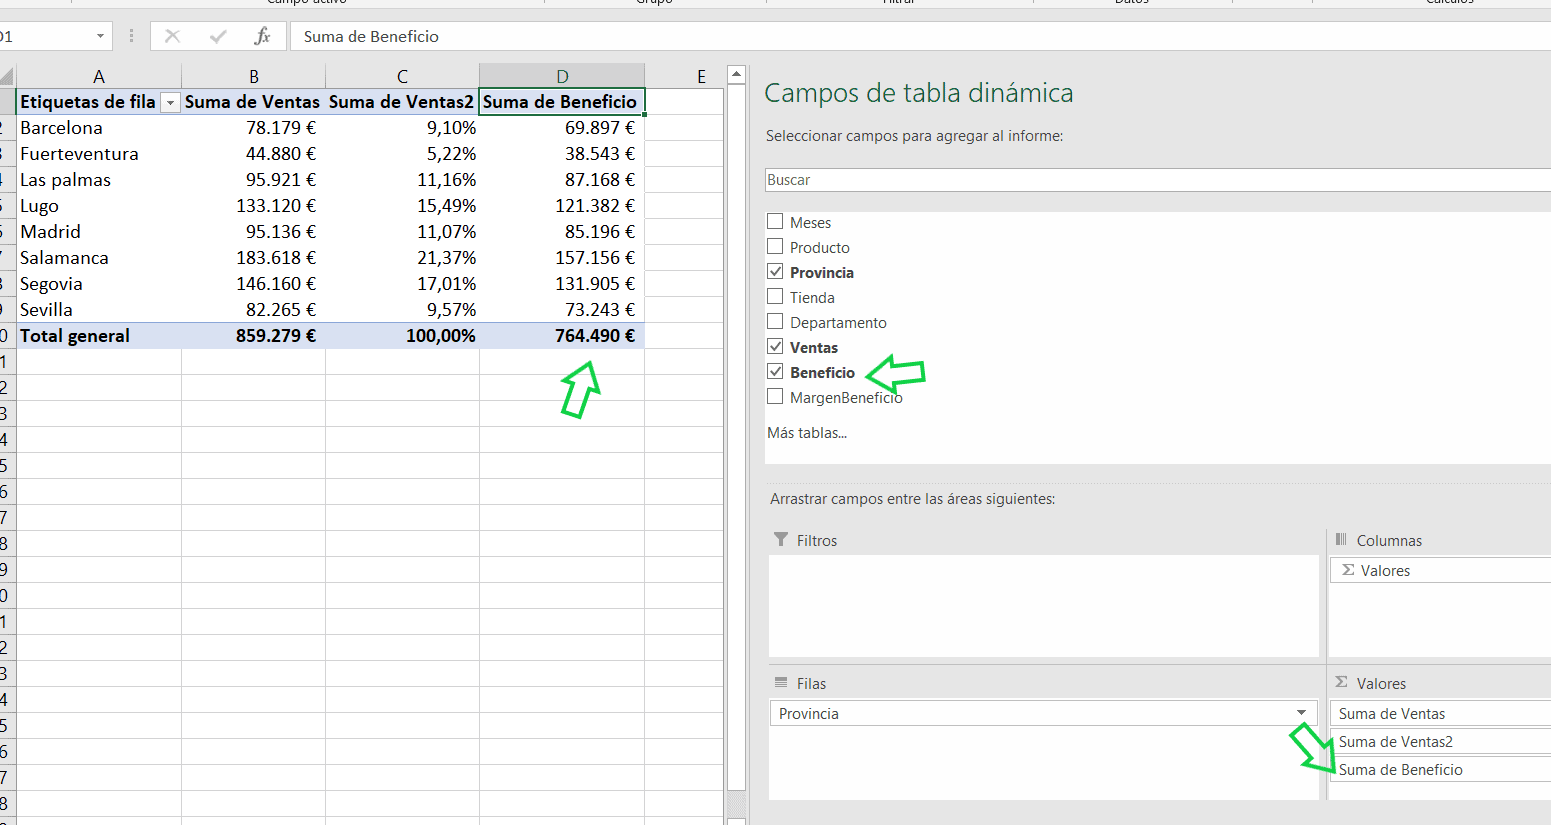Open the insert function fx button
Viewport: 1551px width, 825px height.
point(262,36)
